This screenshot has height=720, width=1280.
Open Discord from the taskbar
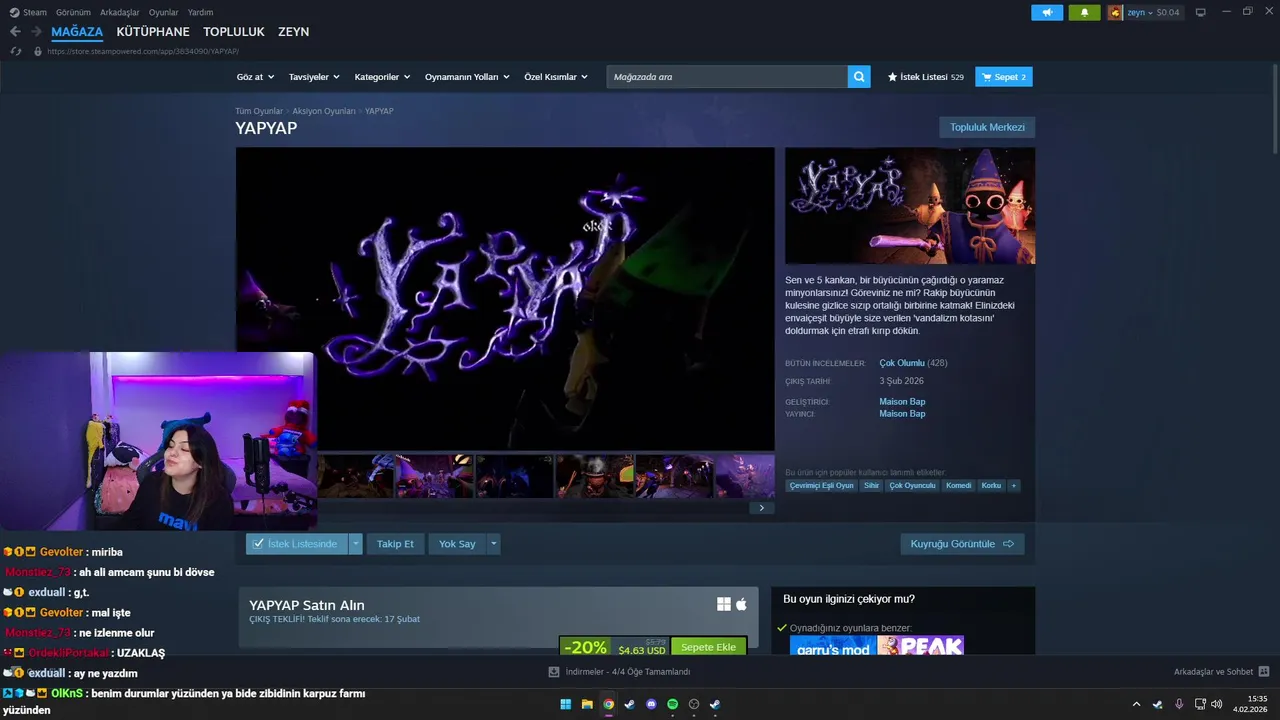651,704
